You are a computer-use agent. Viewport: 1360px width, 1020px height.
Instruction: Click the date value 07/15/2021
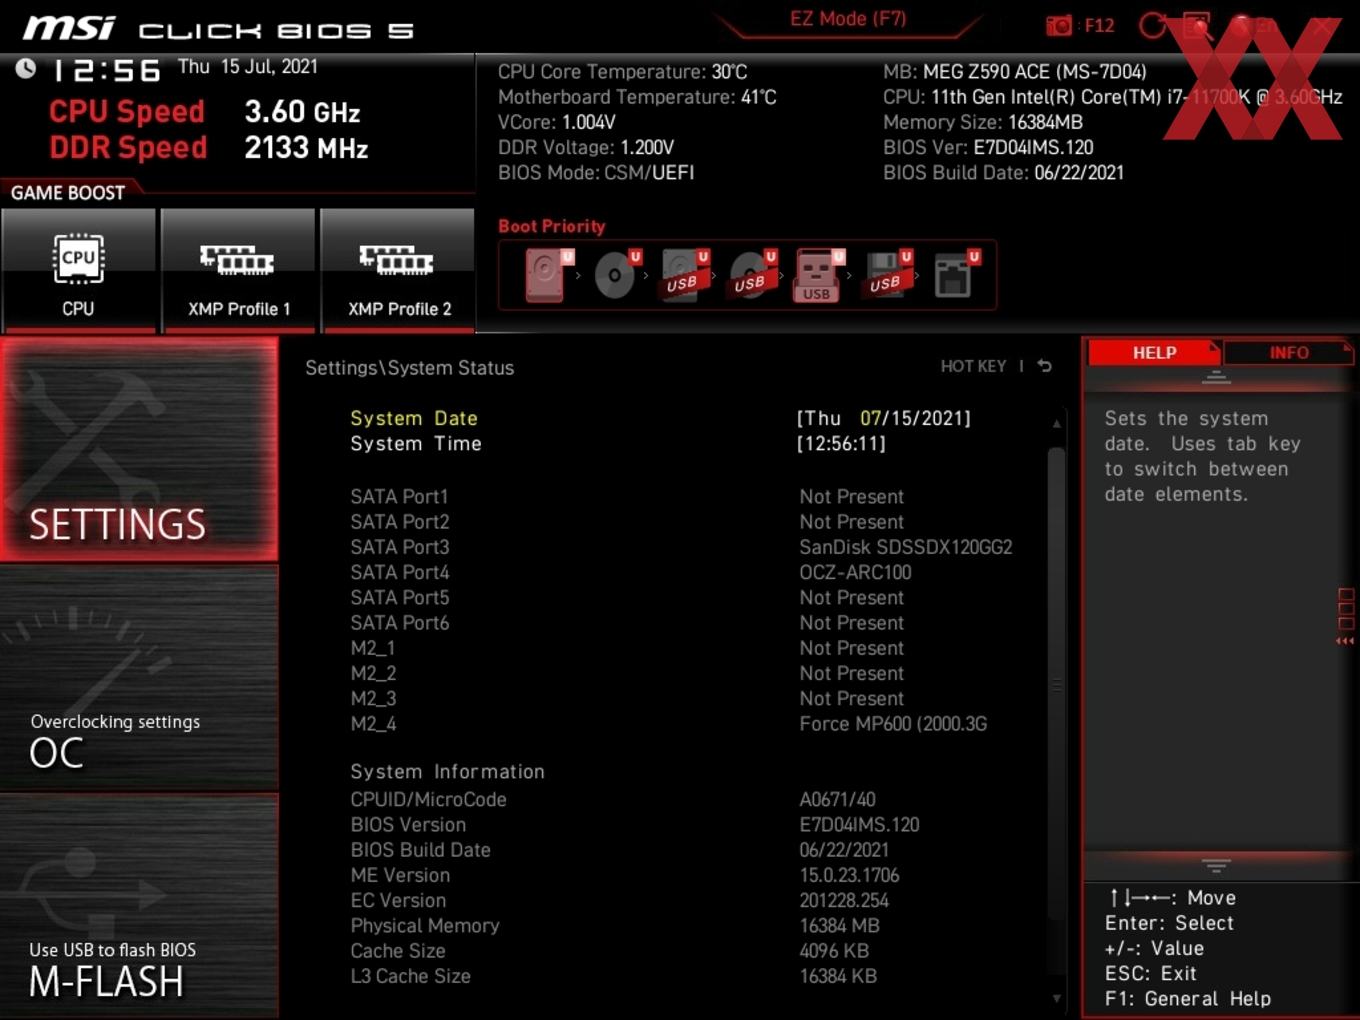914,418
